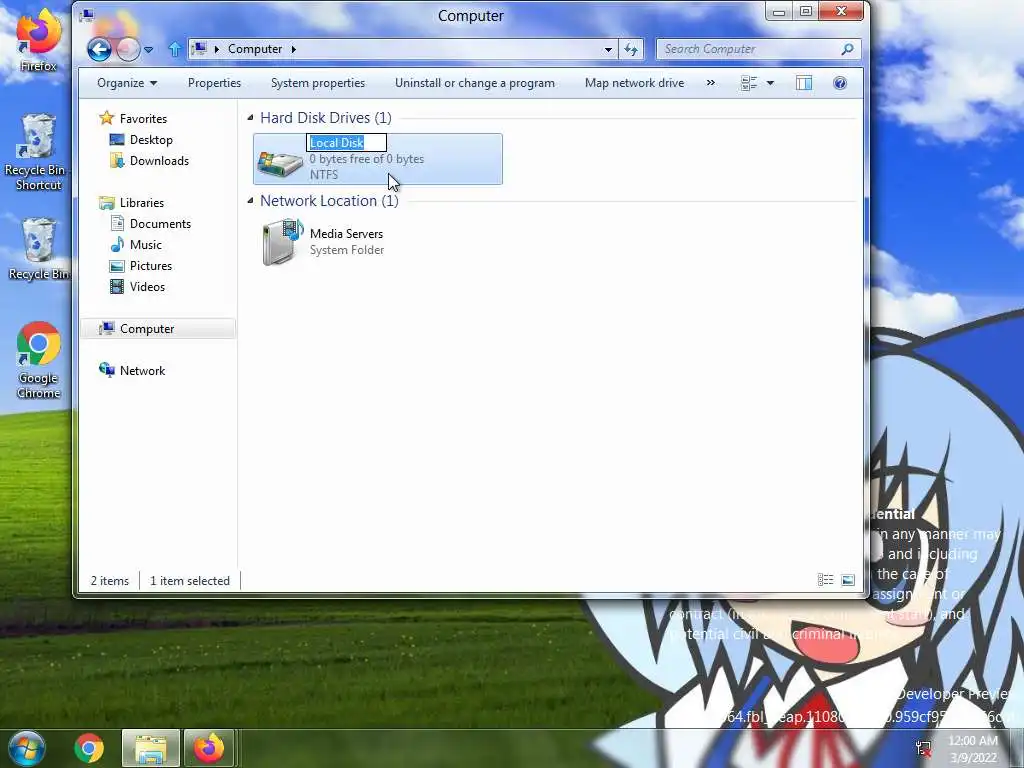Open the Documents library
Screen dimensions: 1024x768
click(x=160, y=223)
